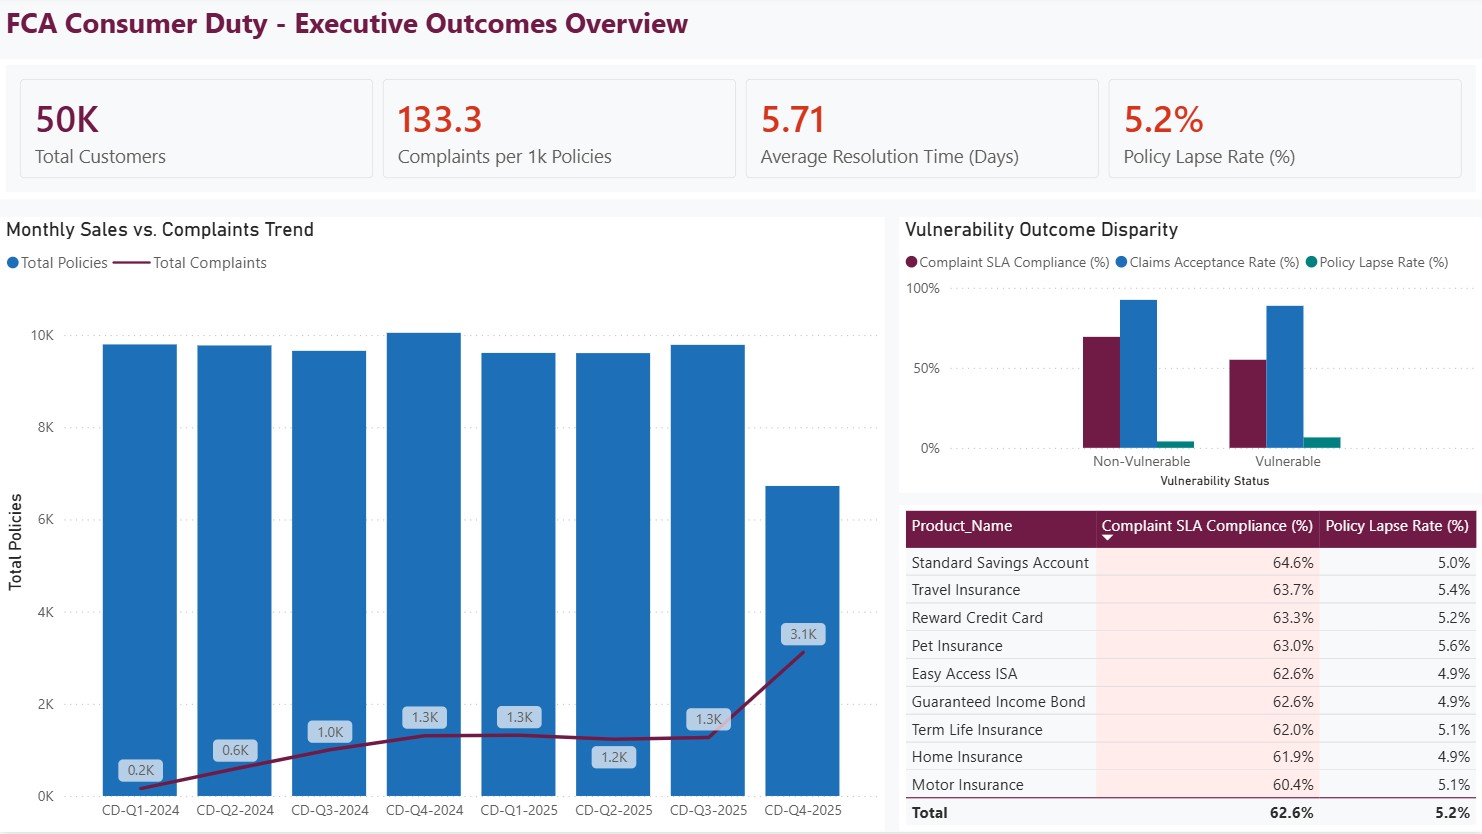Select the Travel Insurance row name
The height and width of the screenshot is (834, 1482).
coord(965,590)
